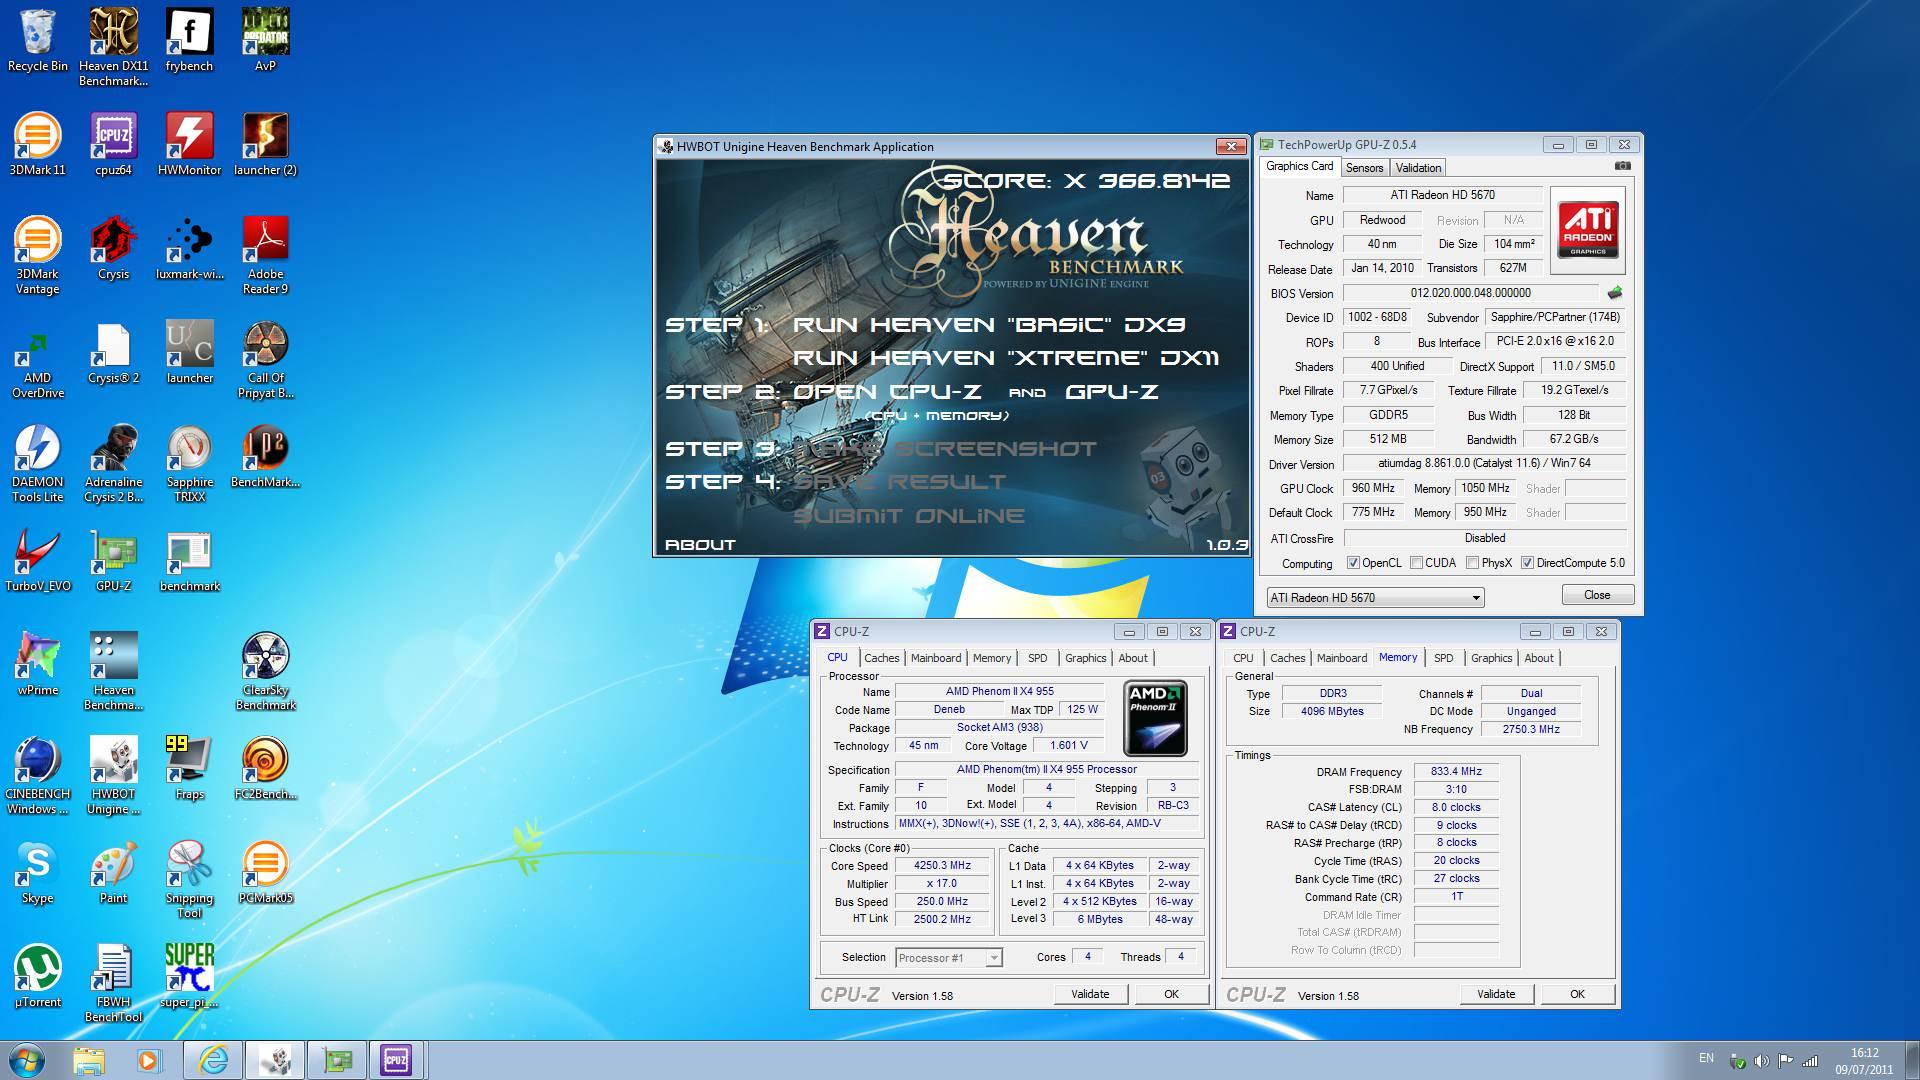
Task: Click Validate in left CPU-Z window
Action: pos(1090,994)
